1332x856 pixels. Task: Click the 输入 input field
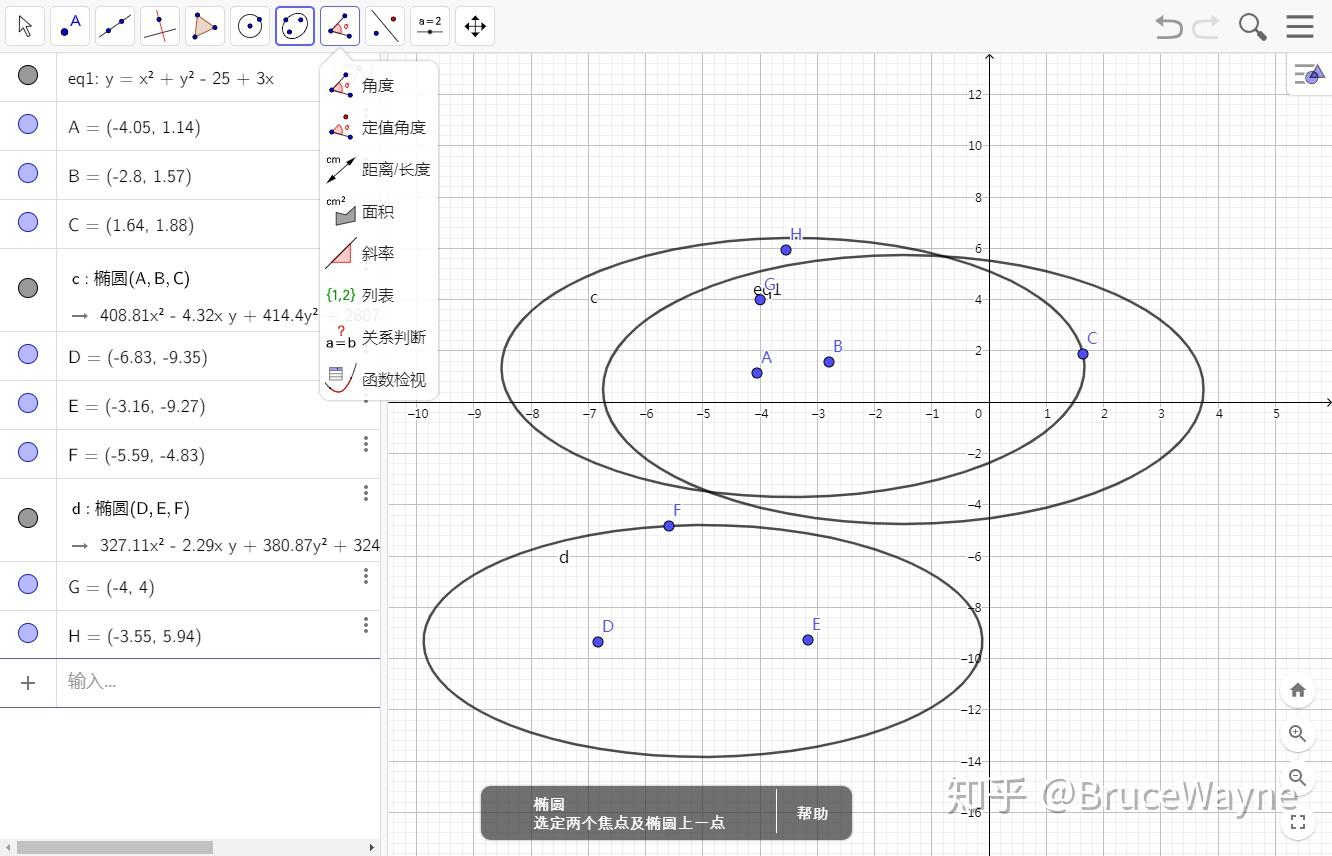[218, 682]
